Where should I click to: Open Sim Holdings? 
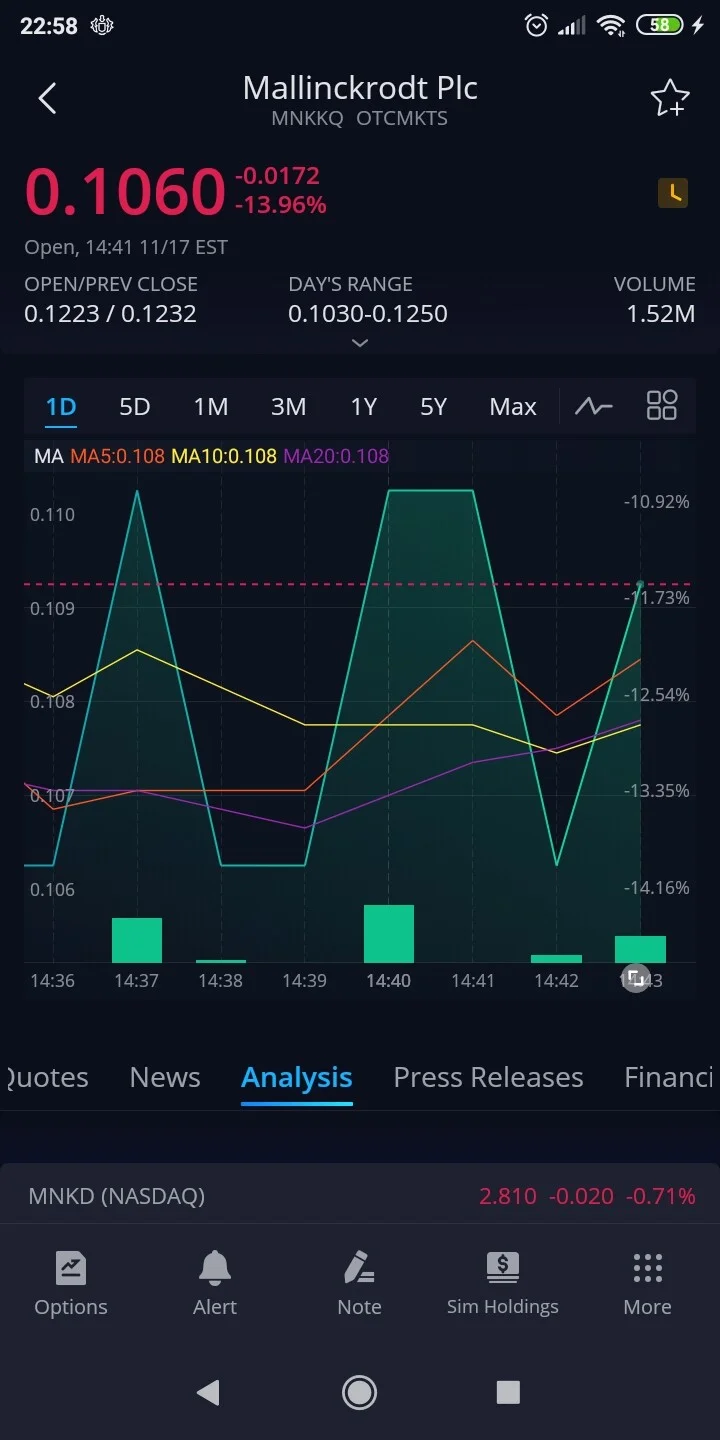pos(503,1284)
